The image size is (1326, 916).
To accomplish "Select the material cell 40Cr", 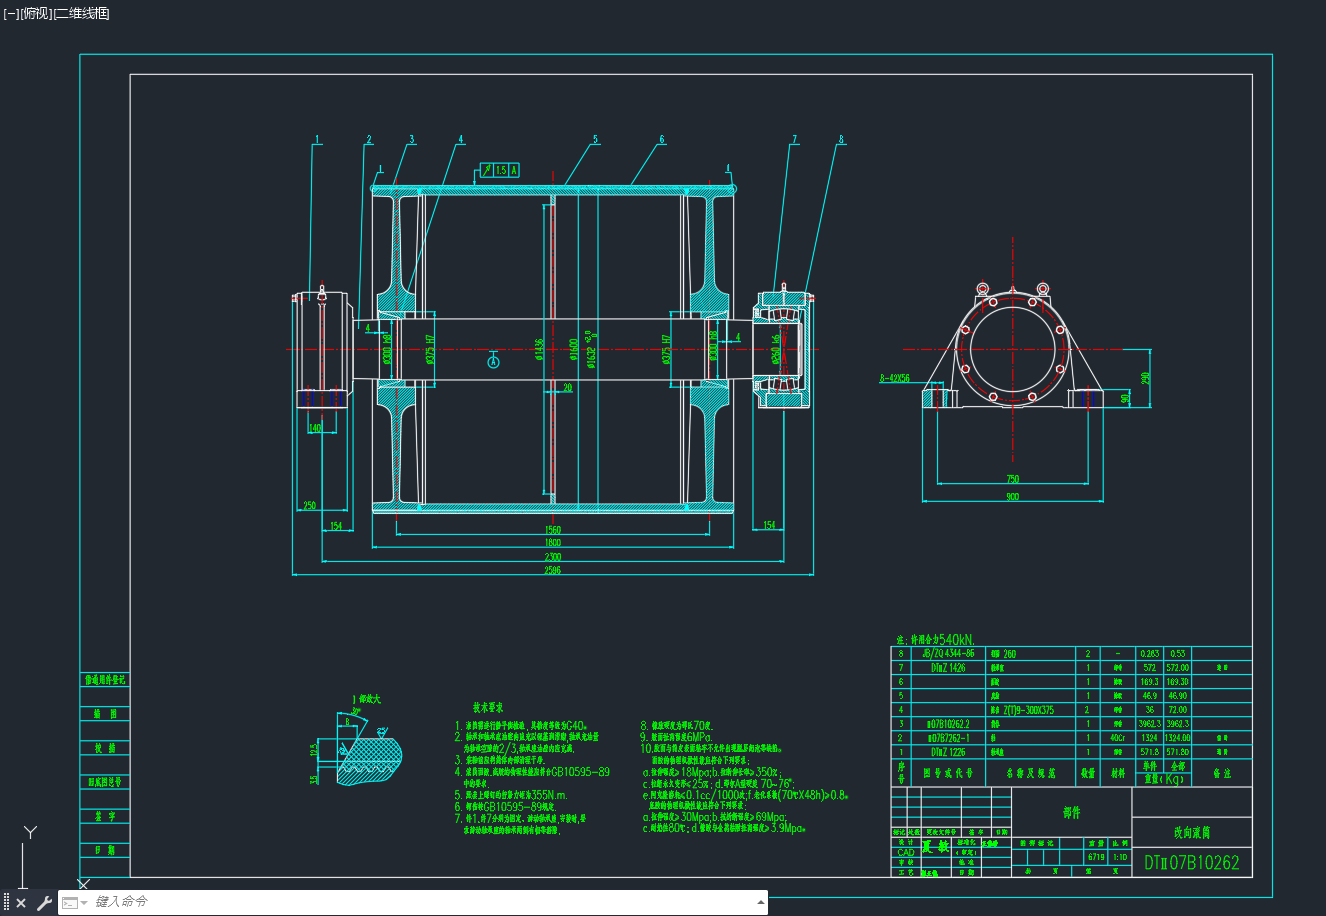I will click(x=1117, y=738).
